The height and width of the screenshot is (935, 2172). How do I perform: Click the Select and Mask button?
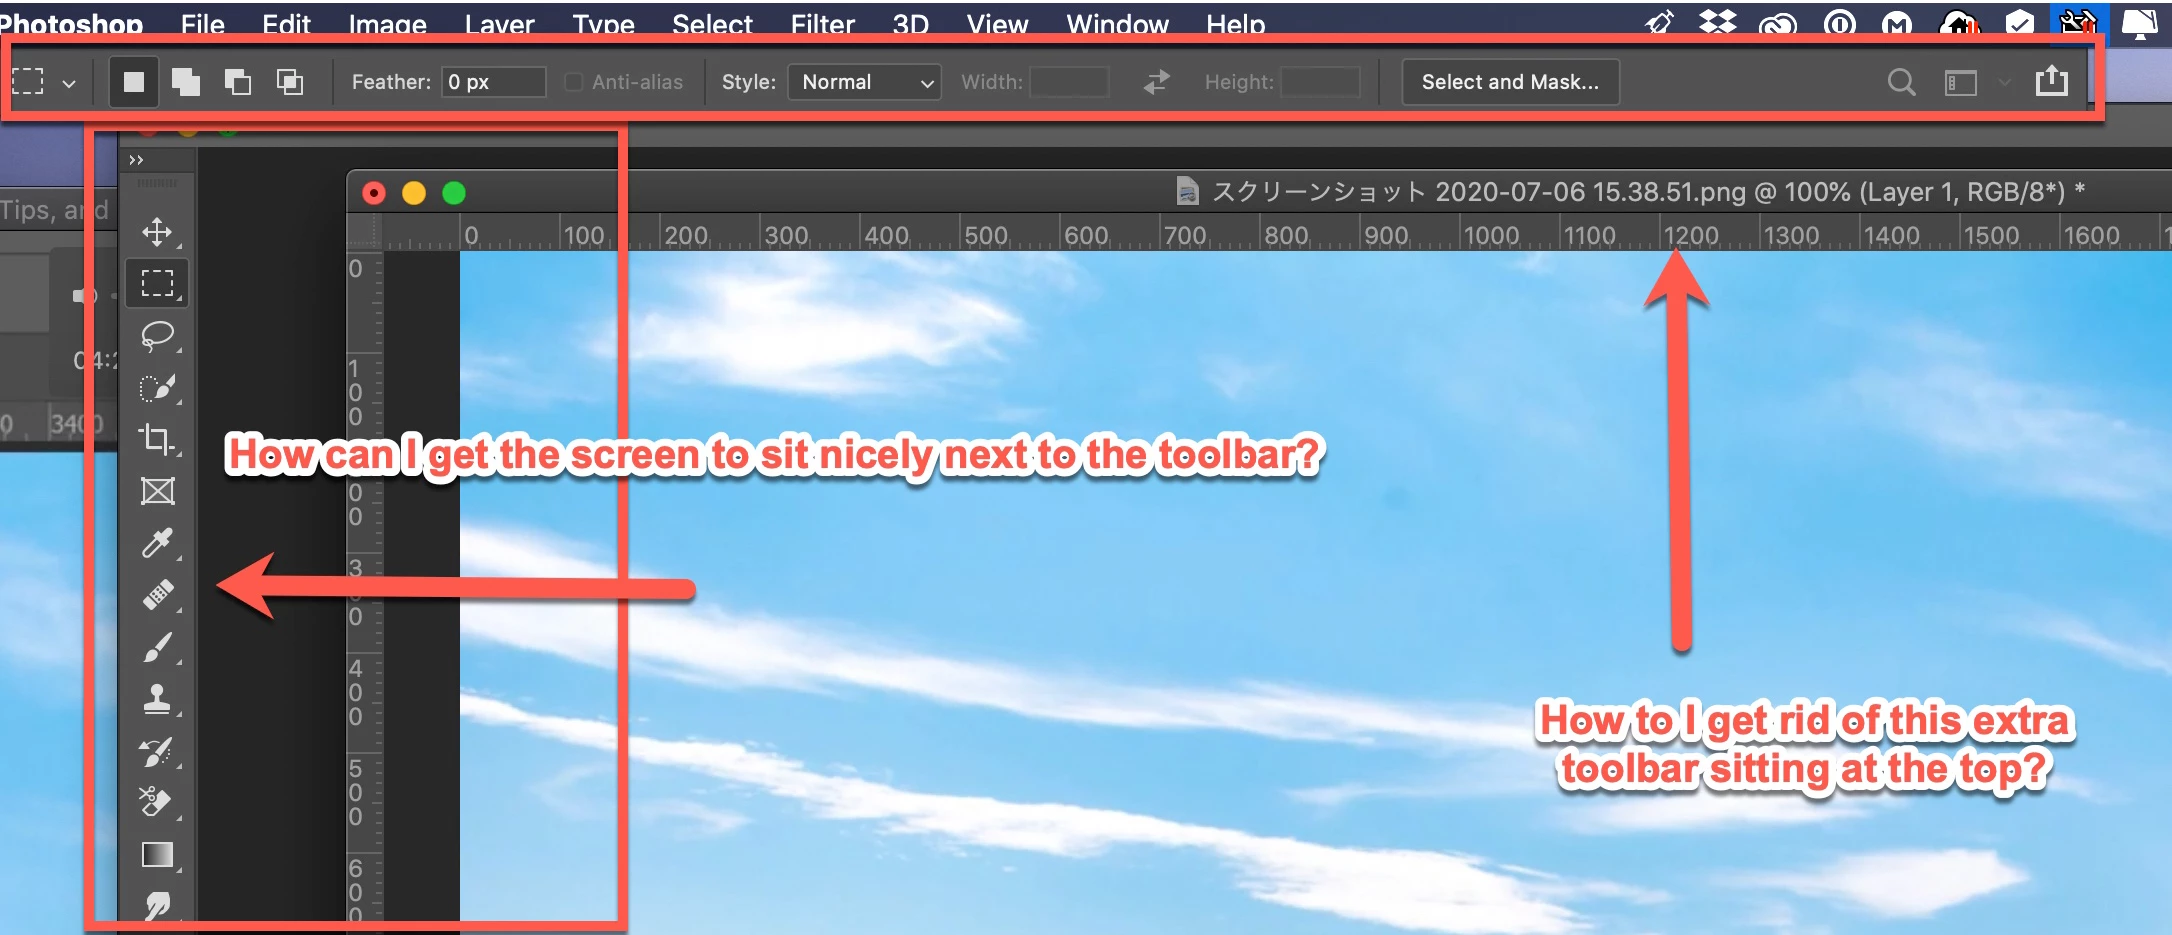(x=1510, y=82)
